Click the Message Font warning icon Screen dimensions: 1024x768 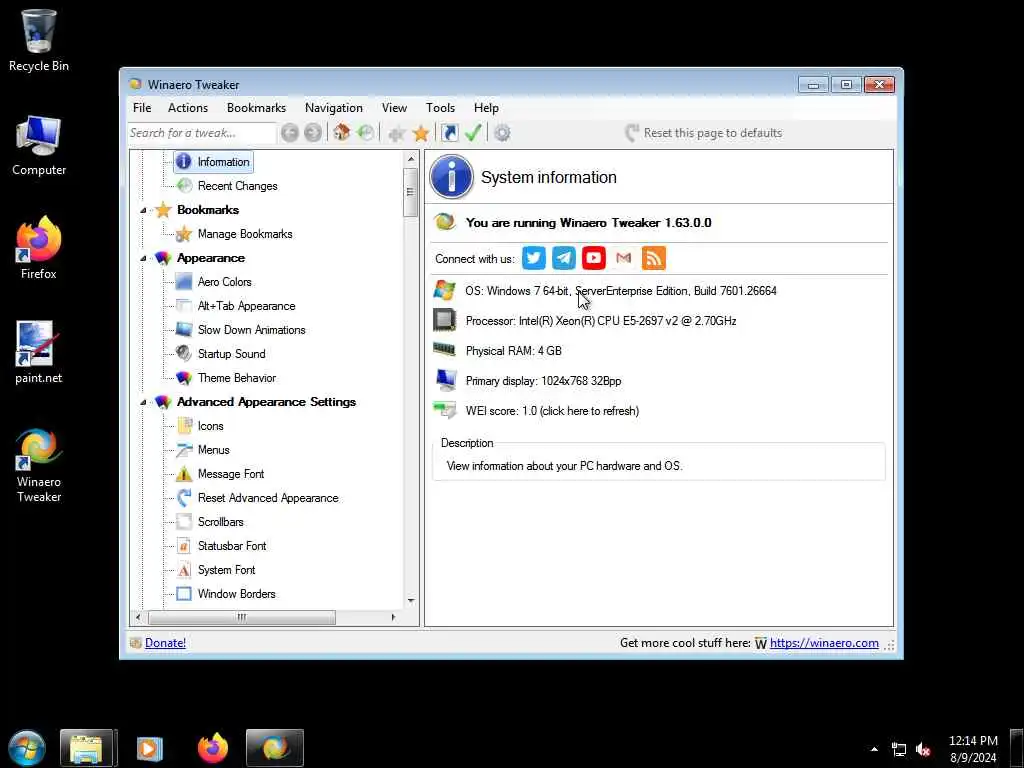click(x=184, y=473)
